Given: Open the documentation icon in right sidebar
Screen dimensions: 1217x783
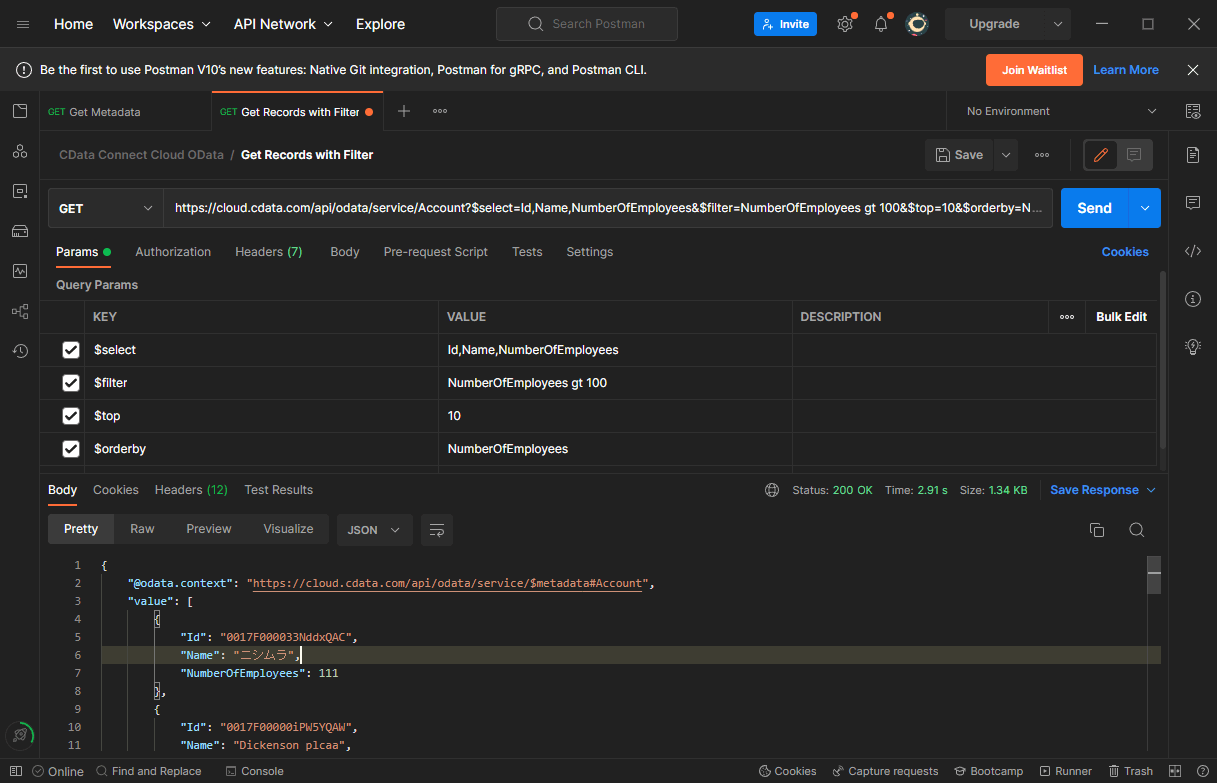Looking at the screenshot, I should point(1192,155).
